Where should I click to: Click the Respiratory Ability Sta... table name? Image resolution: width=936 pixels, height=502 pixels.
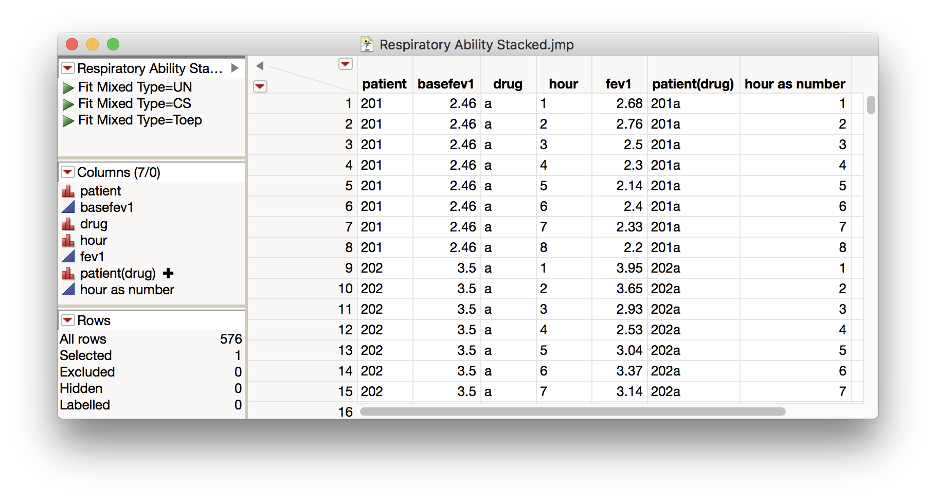(150, 68)
